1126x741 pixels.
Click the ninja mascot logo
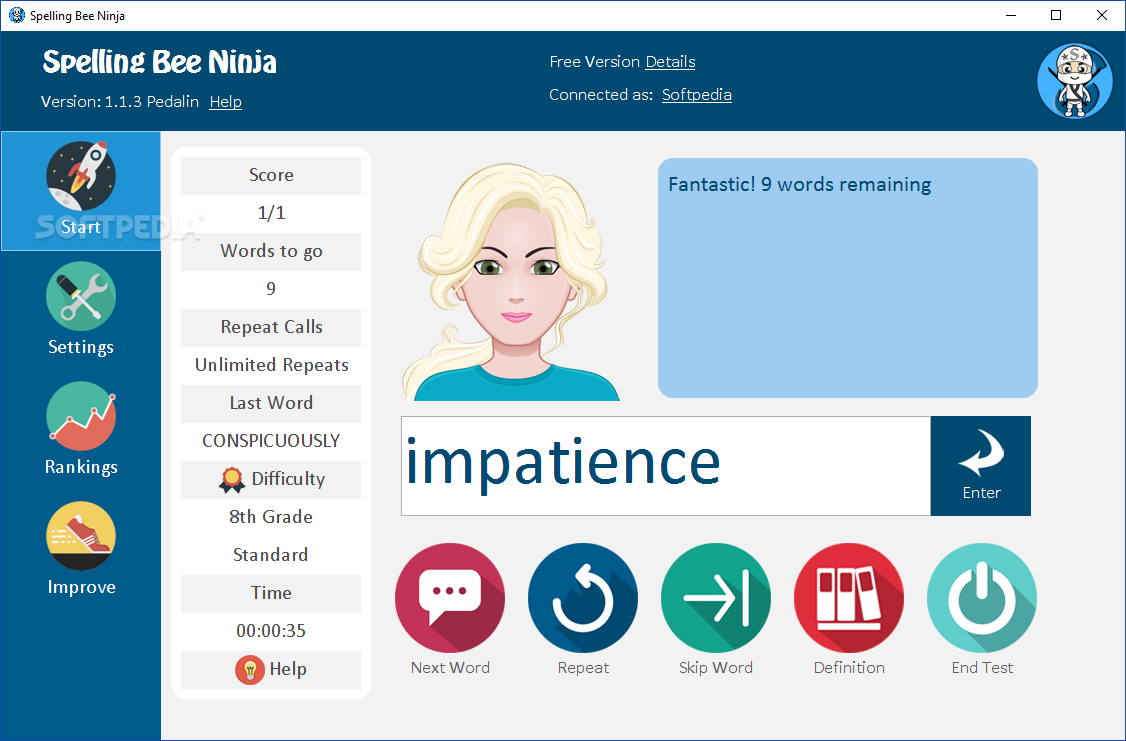pos(1074,80)
